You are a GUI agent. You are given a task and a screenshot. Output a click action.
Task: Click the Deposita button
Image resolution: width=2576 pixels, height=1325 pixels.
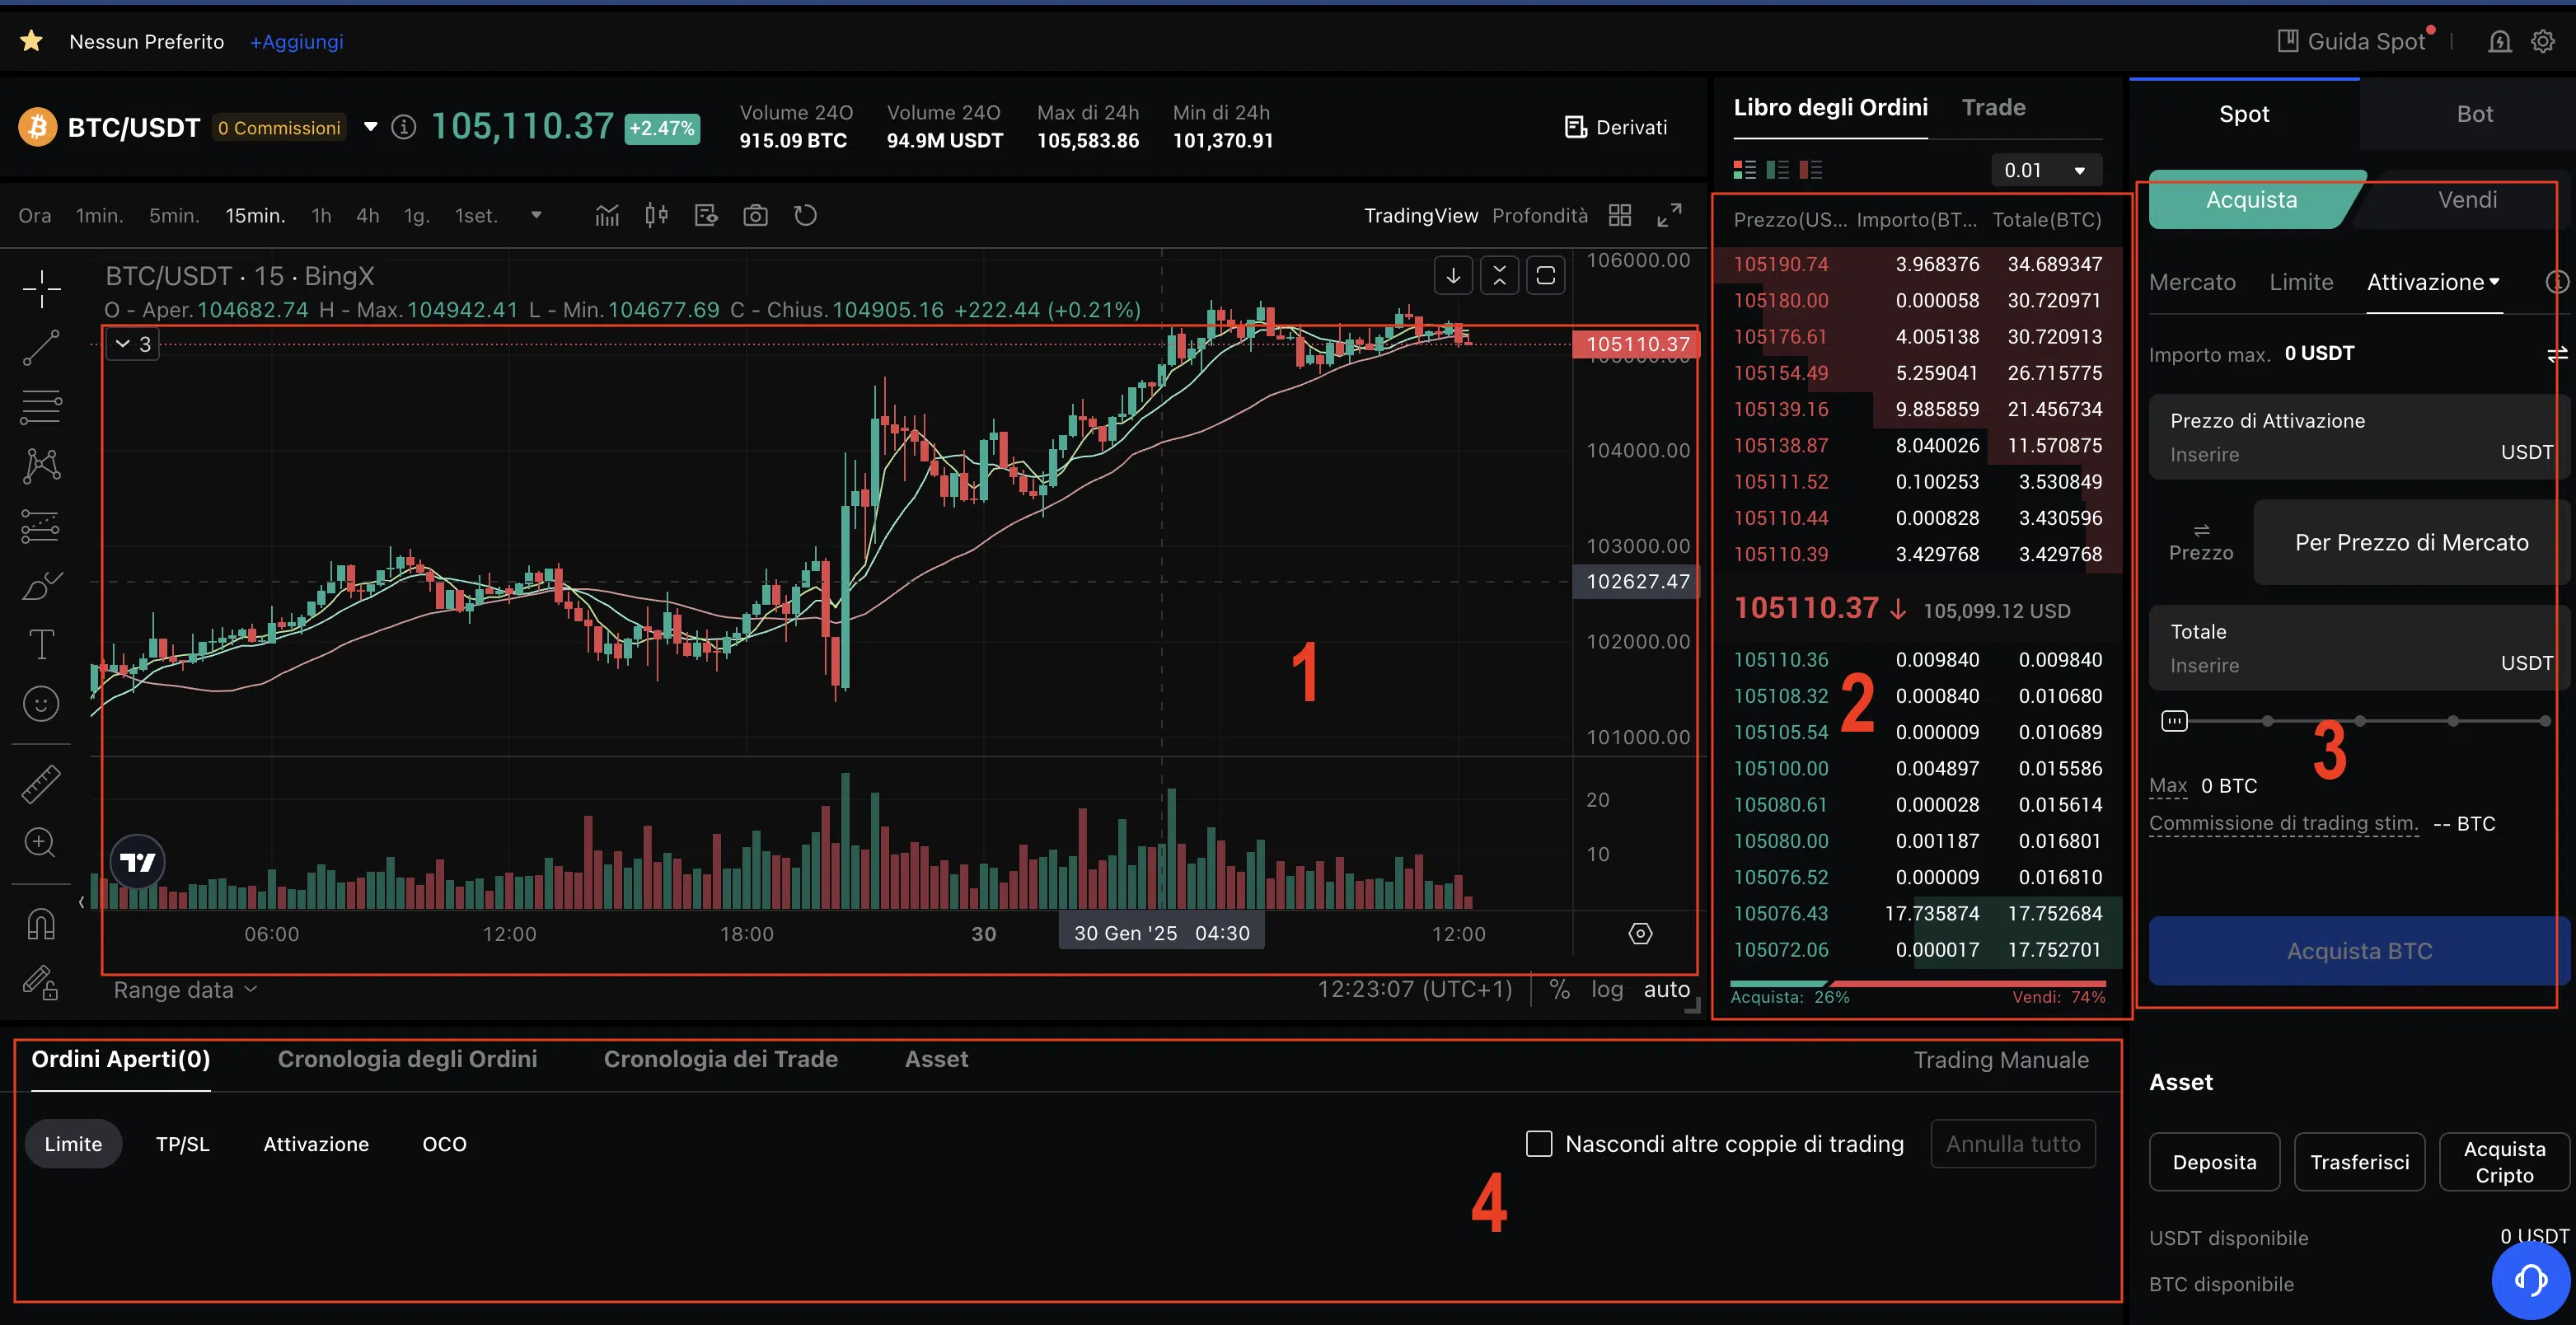[x=2214, y=1162]
